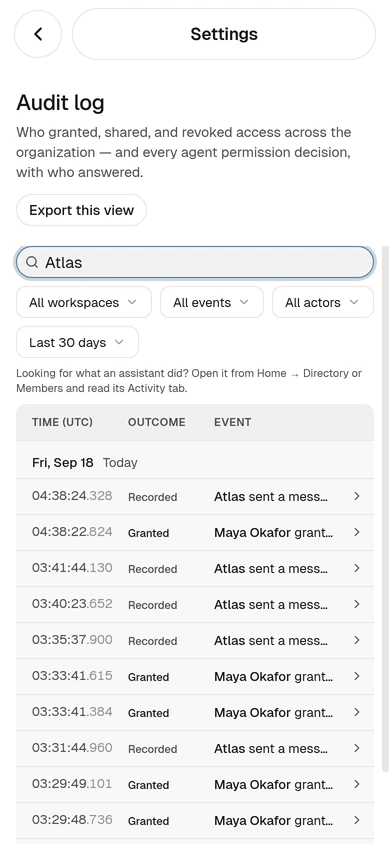Open details chevron for 04:38:22.824 row
The height and width of the screenshot is (844, 390).
(x=357, y=532)
